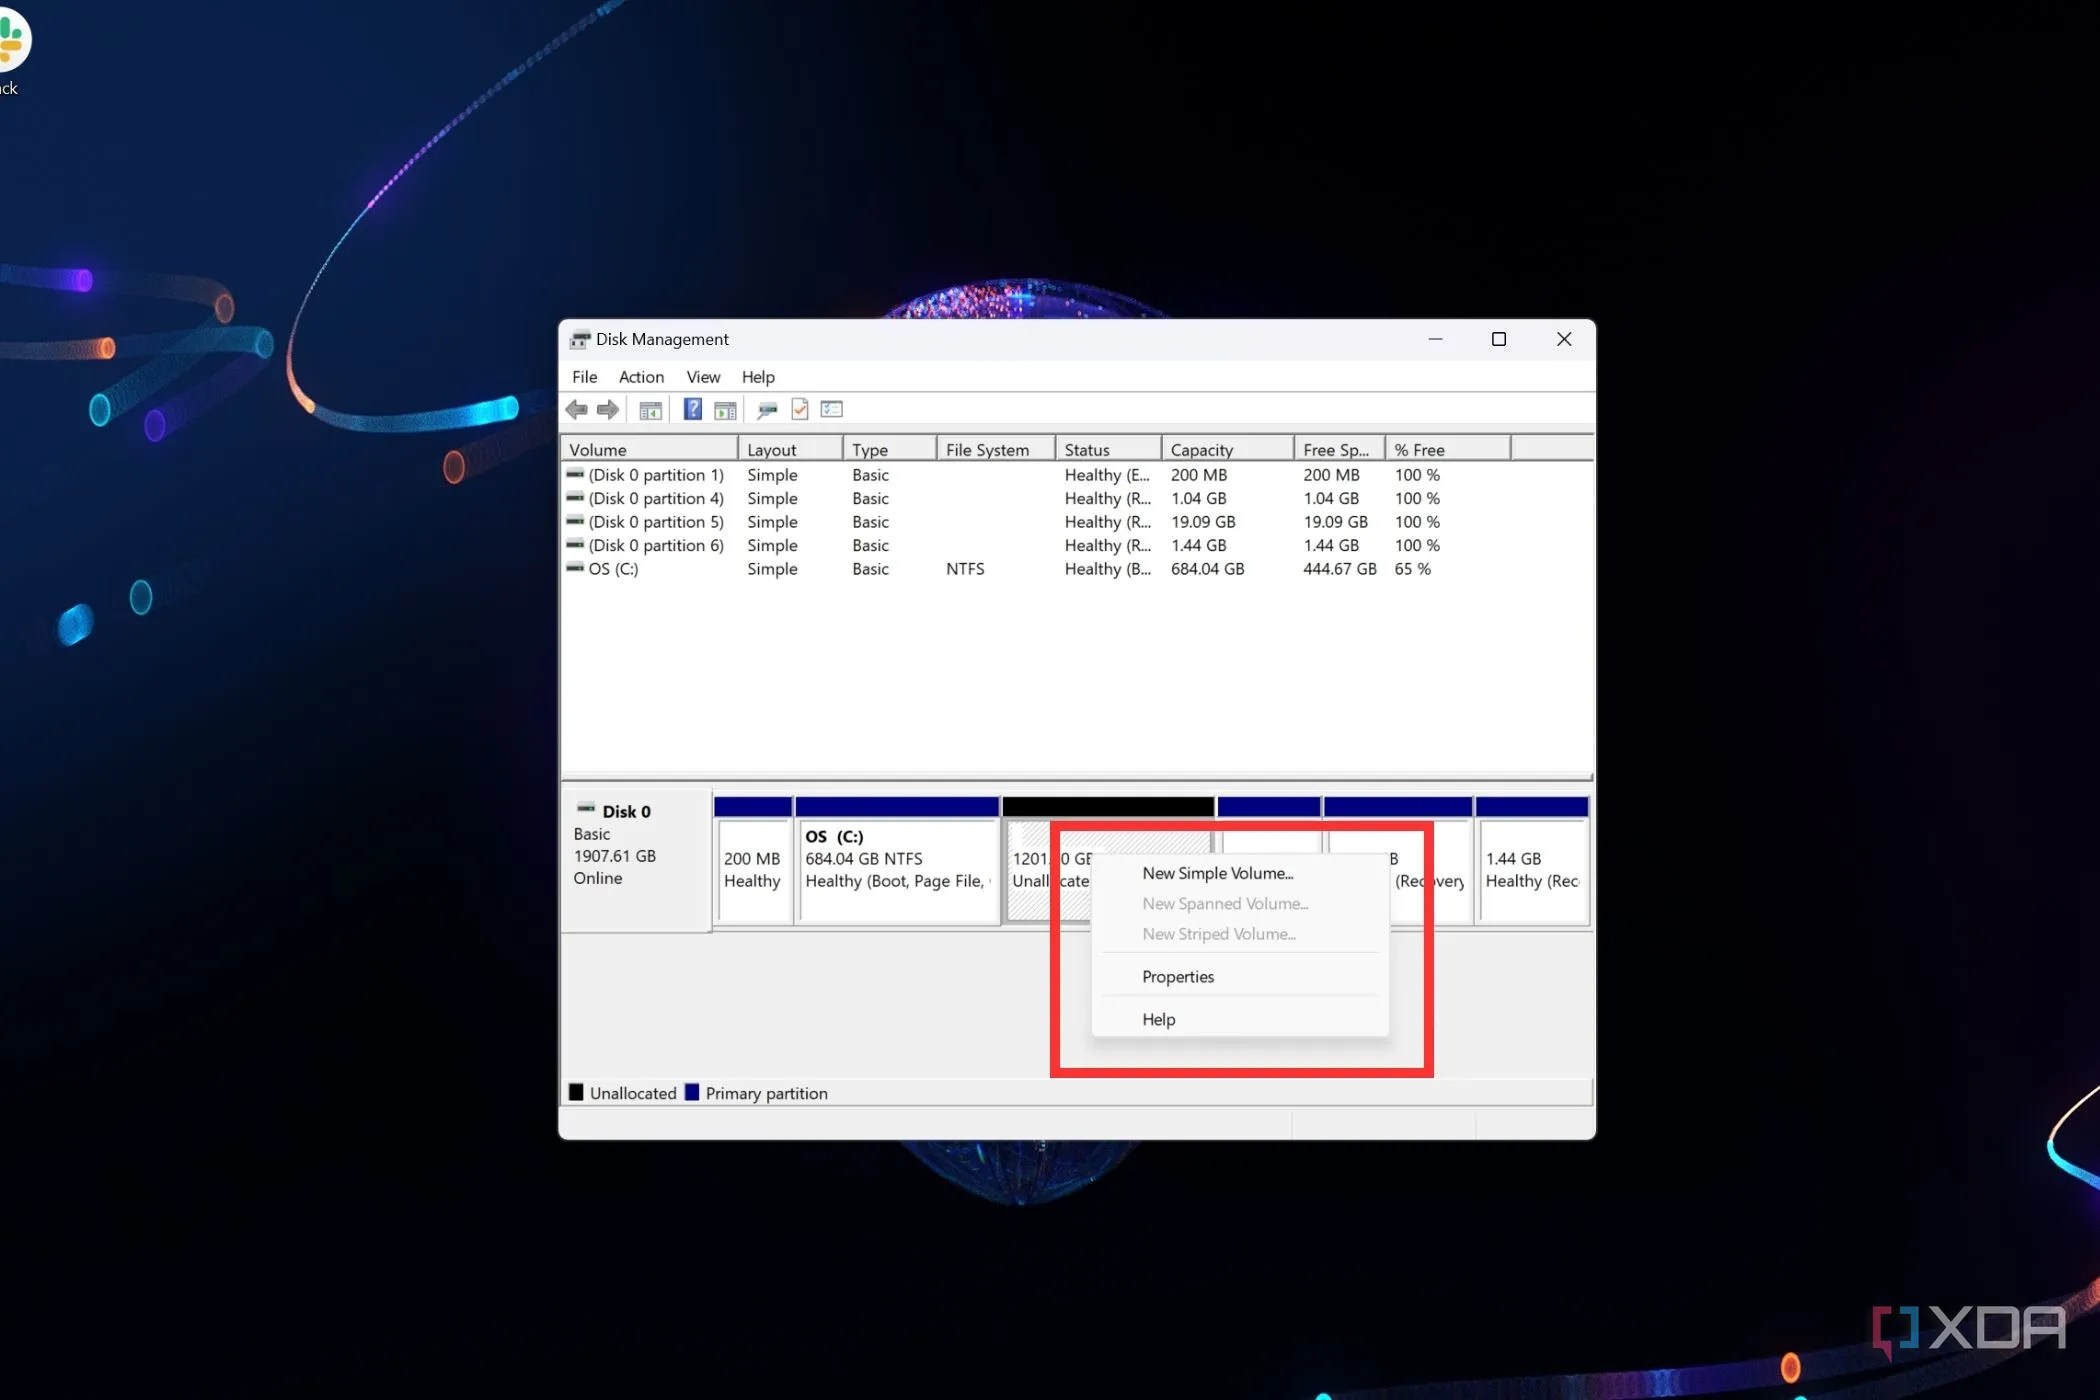This screenshot has height=1400, width=2100.
Task: Click the Slack icon in the corner
Action: pos(12,42)
